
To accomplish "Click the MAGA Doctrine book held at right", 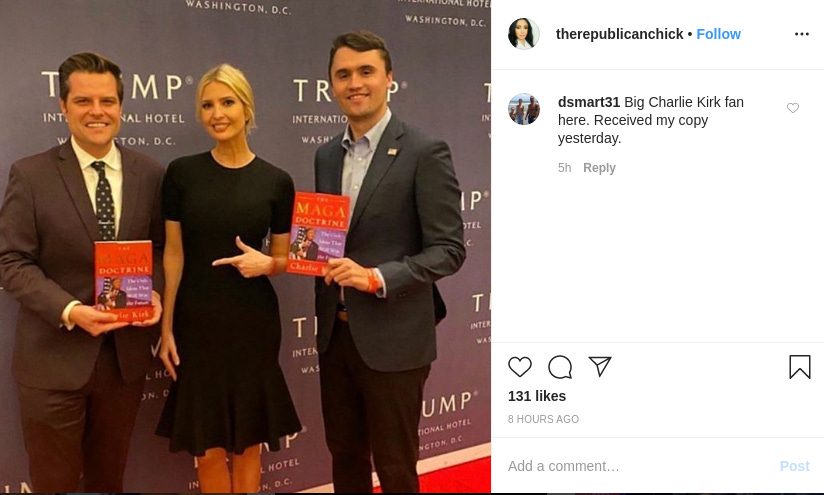I will coord(318,233).
